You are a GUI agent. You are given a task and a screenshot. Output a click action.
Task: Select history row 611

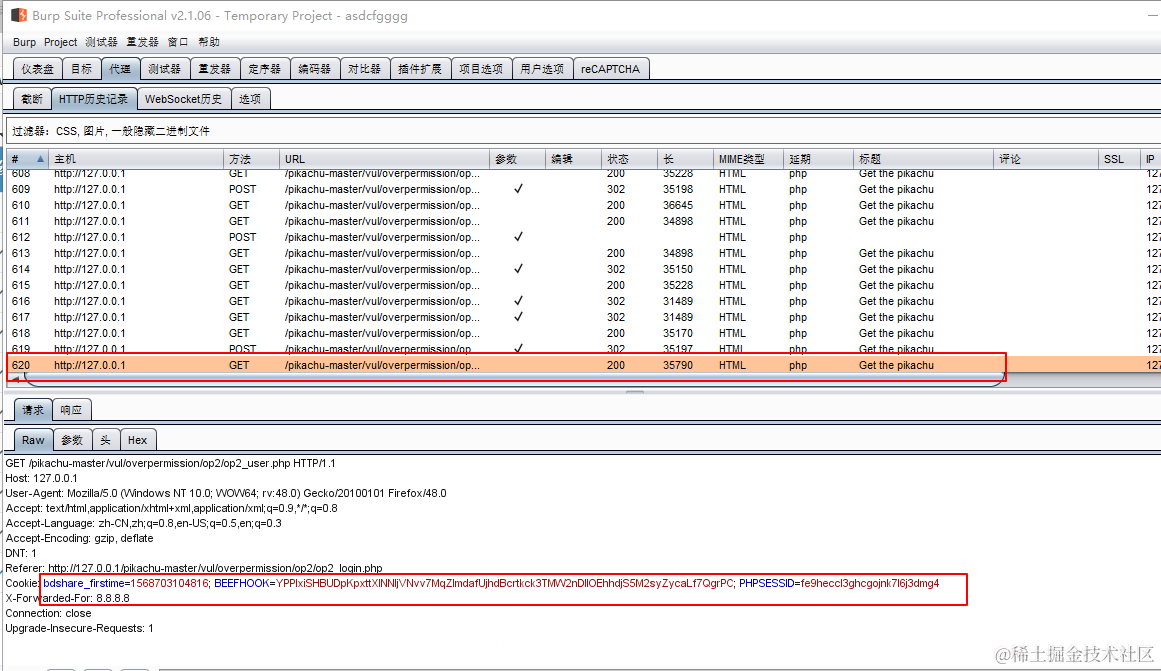[x=583, y=221]
